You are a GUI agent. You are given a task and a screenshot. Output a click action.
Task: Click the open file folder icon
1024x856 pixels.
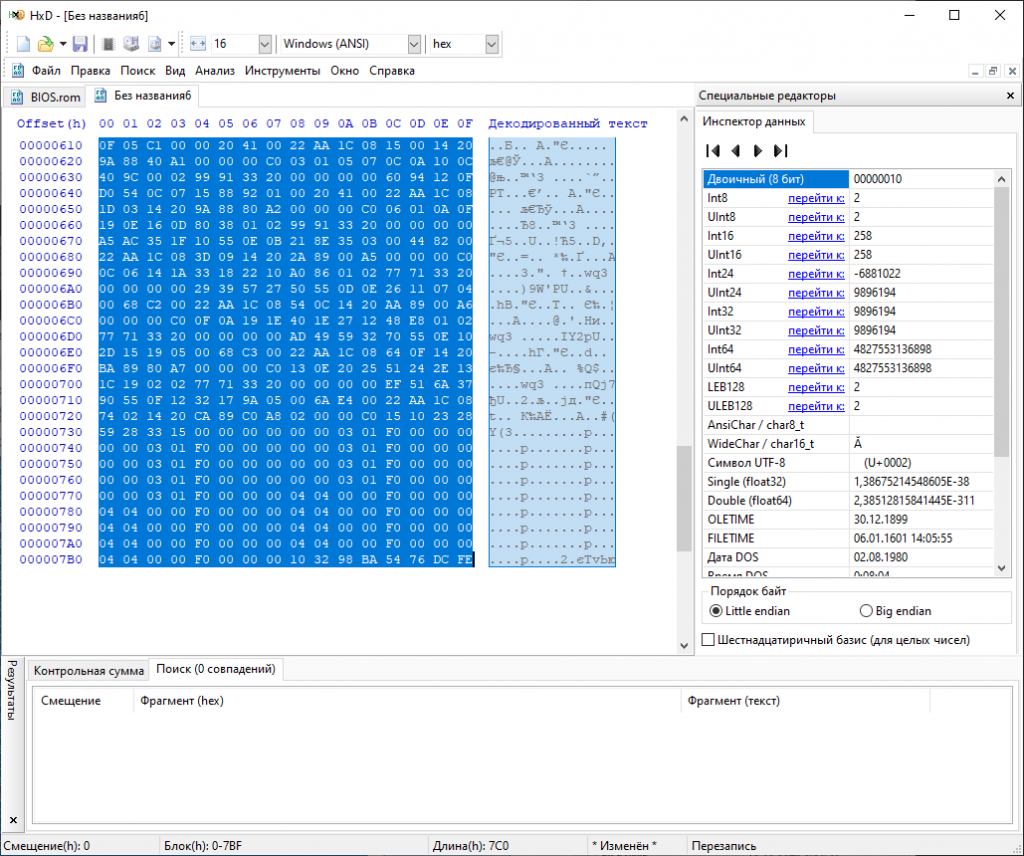click(45, 44)
